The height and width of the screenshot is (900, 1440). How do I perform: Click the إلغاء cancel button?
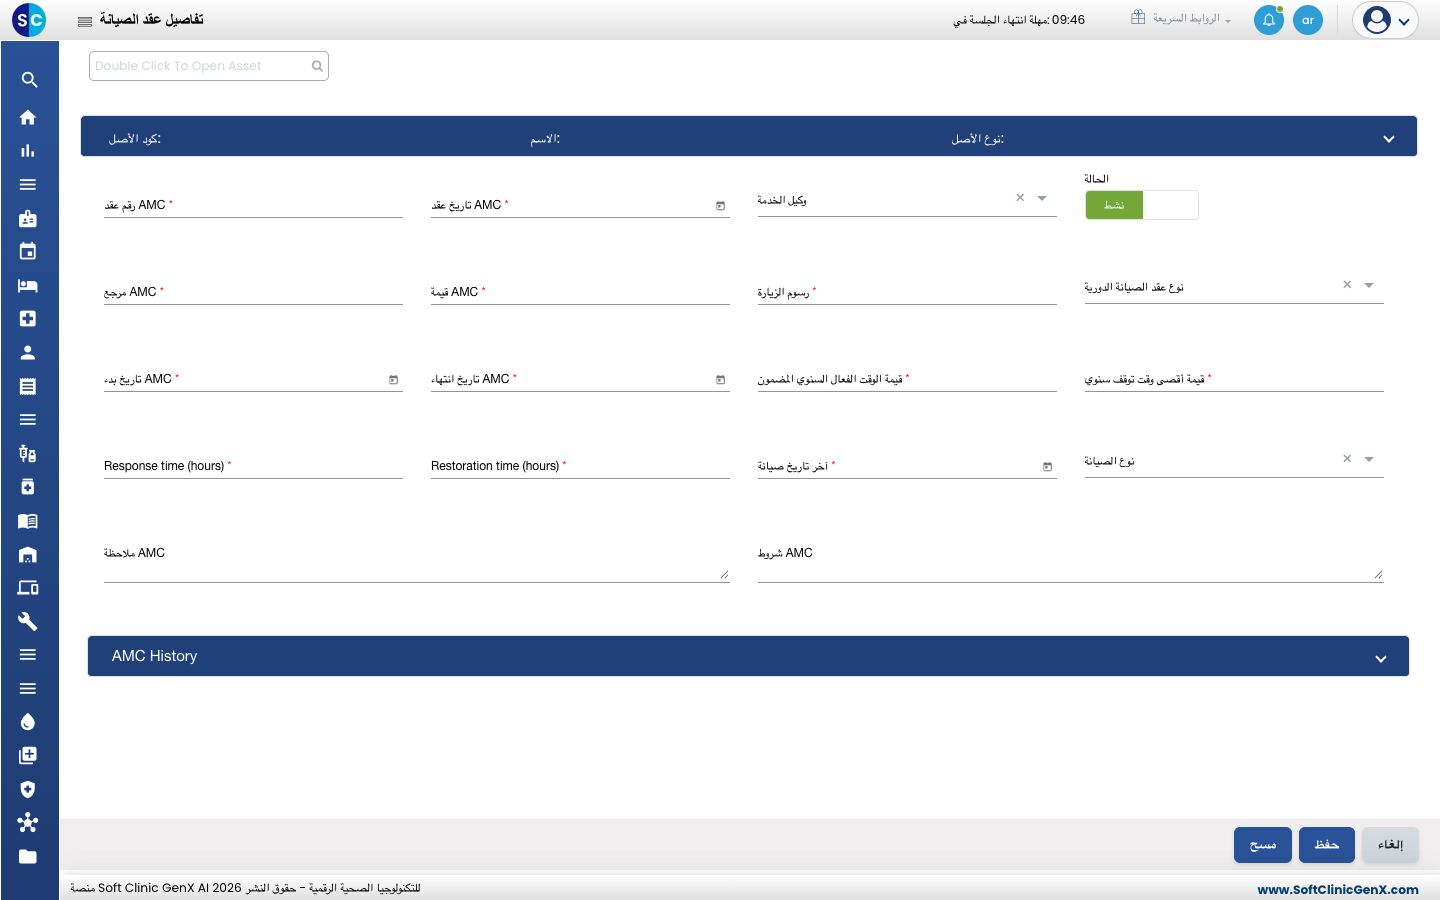point(1391,845)
